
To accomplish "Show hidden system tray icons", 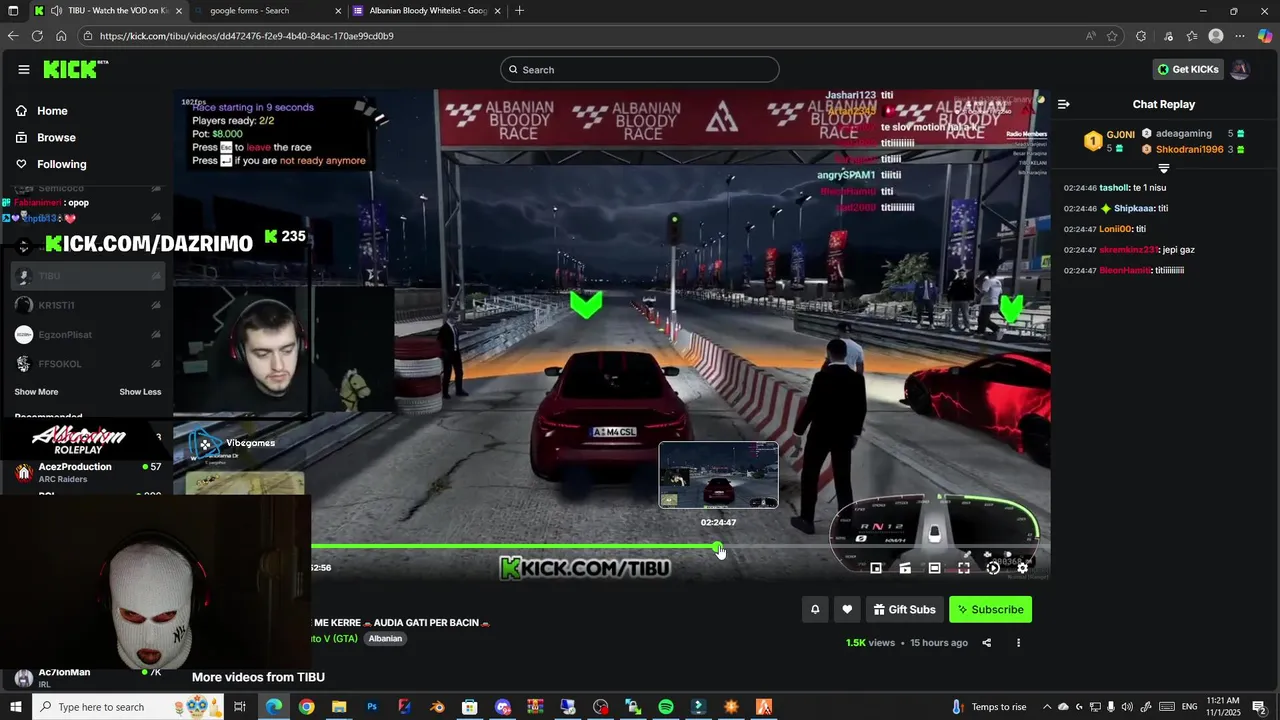I will [x=1046, y=707].
